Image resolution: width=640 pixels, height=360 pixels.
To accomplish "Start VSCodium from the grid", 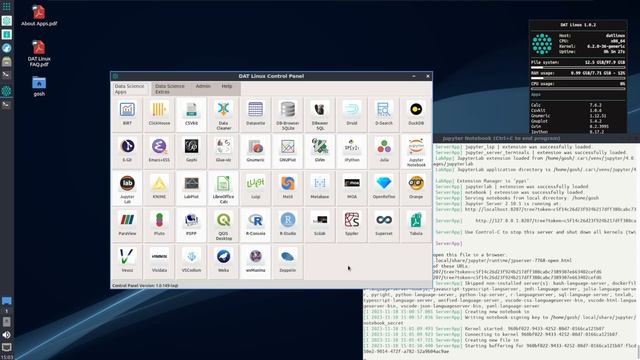I will (191, 262).
